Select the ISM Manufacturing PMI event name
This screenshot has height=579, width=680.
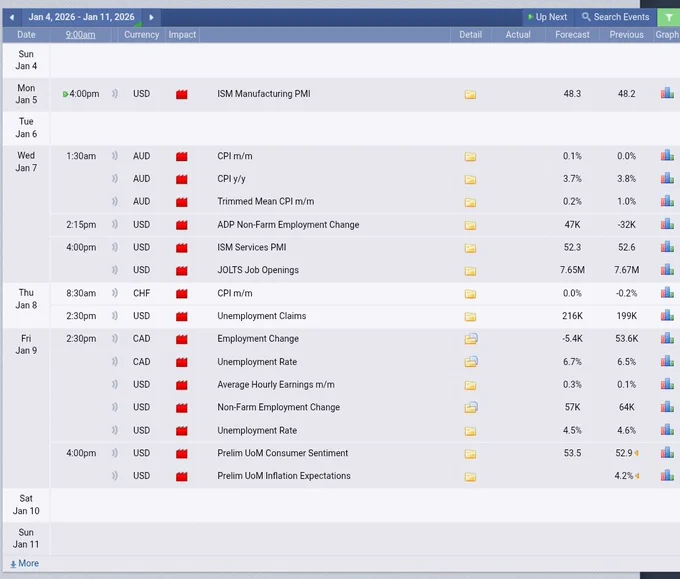click(x=264, y=94)
